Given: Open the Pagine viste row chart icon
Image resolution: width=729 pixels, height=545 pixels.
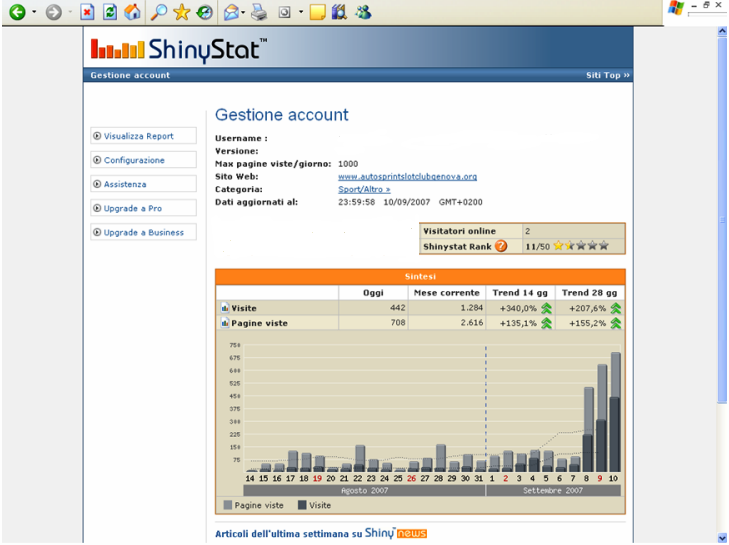Looking at the screenshot, I should click(x=225, y=323).
